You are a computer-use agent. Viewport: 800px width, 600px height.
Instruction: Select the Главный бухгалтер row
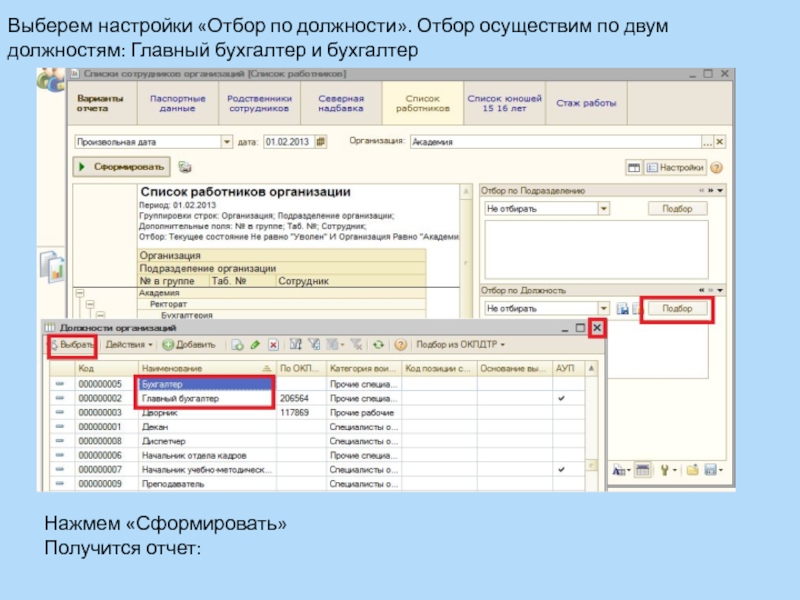(x=204, y=398)
